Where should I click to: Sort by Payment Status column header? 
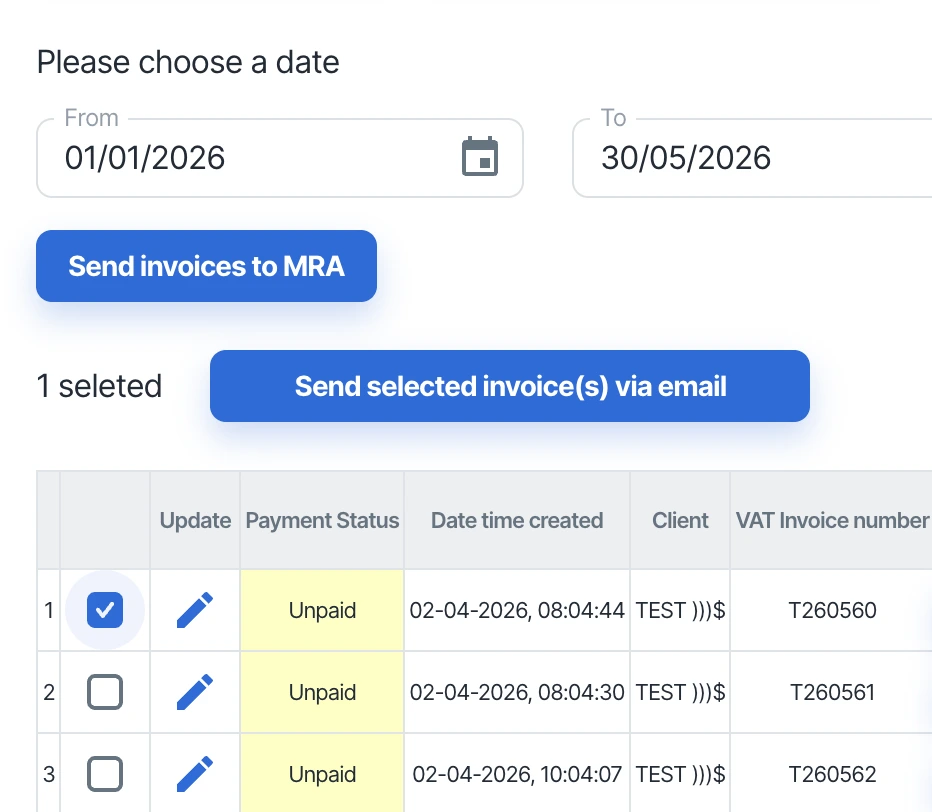click(322, 520)
